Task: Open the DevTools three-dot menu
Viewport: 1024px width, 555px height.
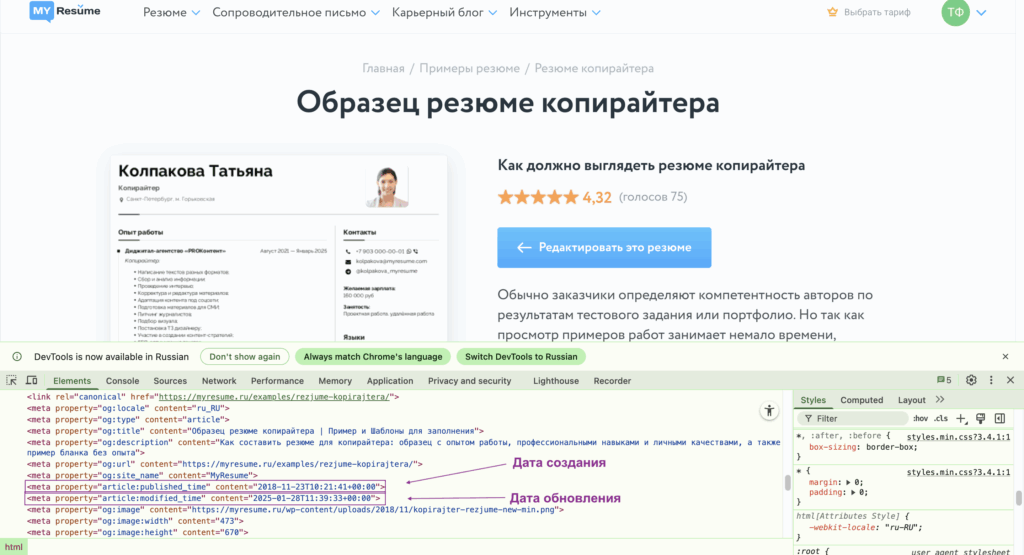Action: click(991, 380)
